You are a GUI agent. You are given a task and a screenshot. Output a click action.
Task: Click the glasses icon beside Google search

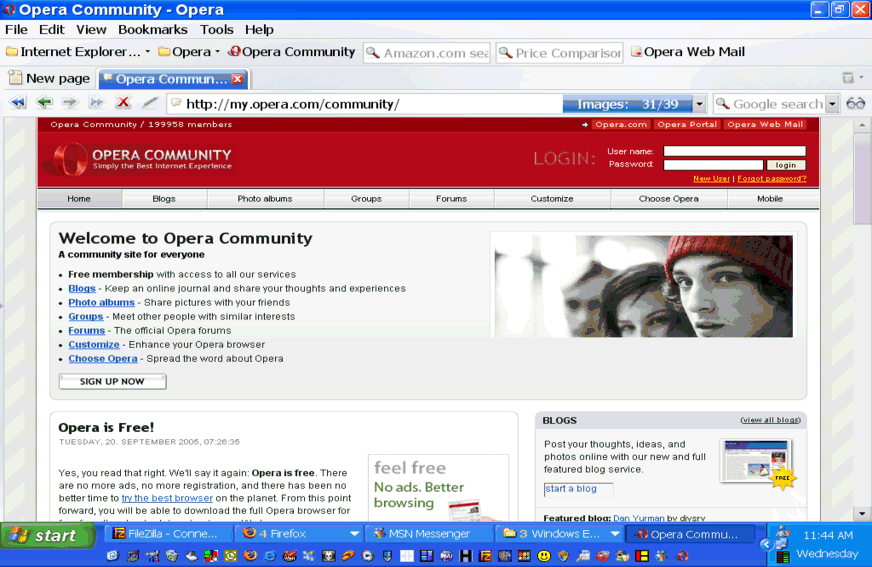(855, 104)
